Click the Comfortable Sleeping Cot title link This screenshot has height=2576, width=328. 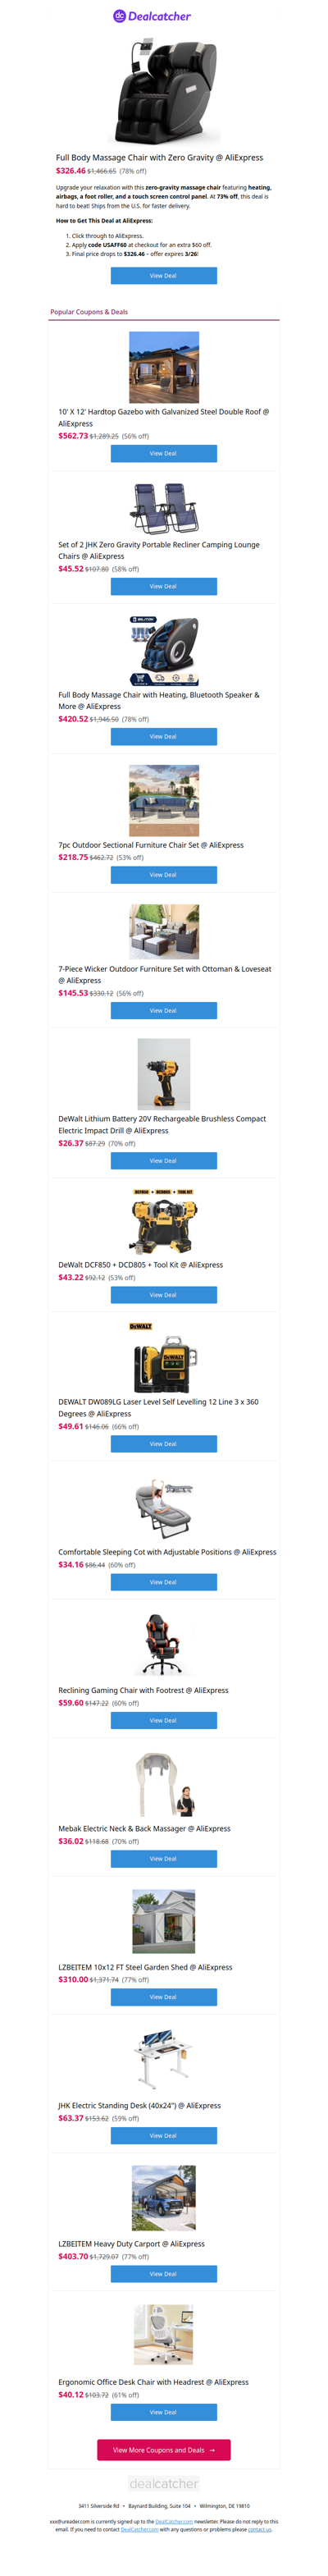click(167, 1552)
